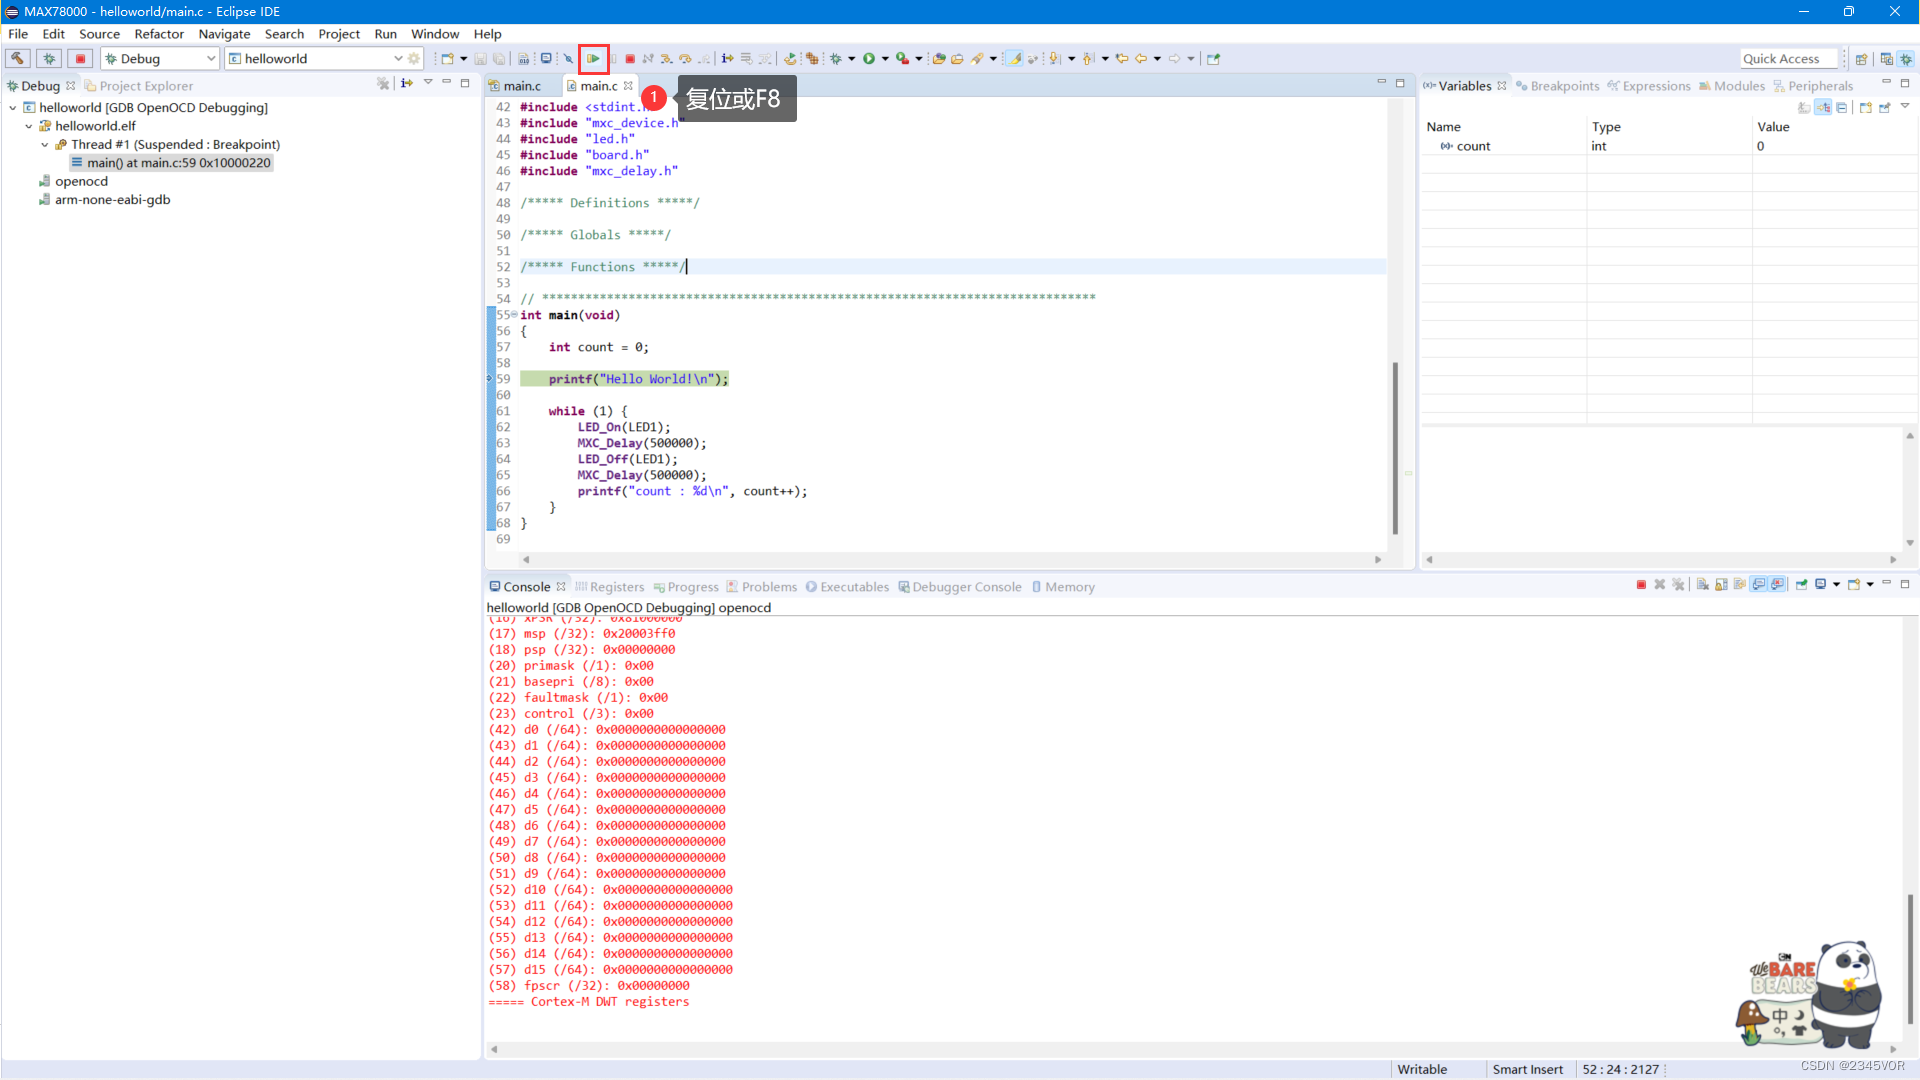Toggle Instruction Stepping Mode icon

(x=727, y=59)
